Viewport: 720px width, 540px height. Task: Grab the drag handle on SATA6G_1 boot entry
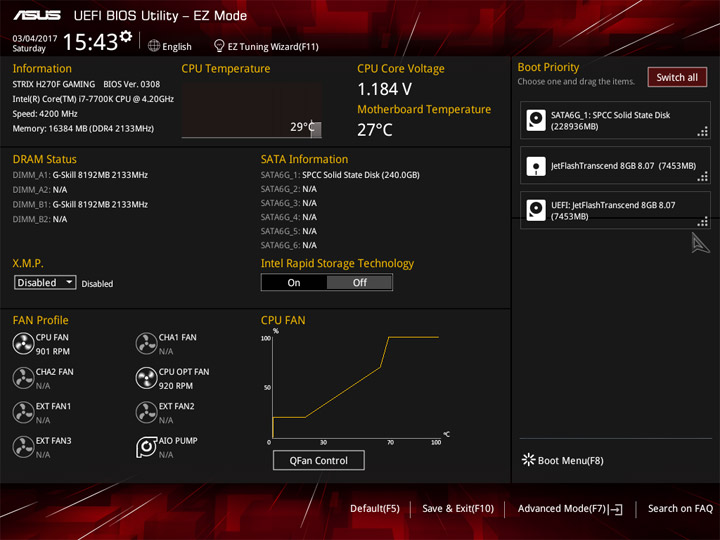[x=703, y=132]
